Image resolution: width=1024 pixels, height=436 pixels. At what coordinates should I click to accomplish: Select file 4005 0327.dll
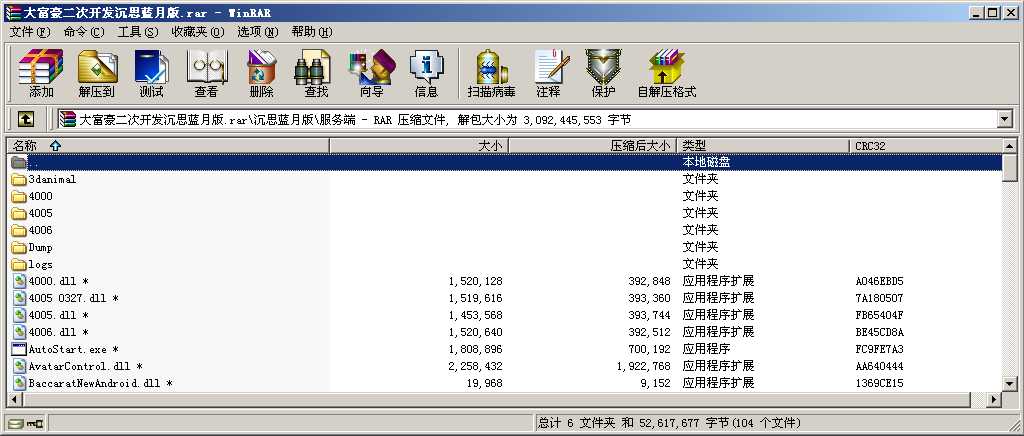click(73, 298)
